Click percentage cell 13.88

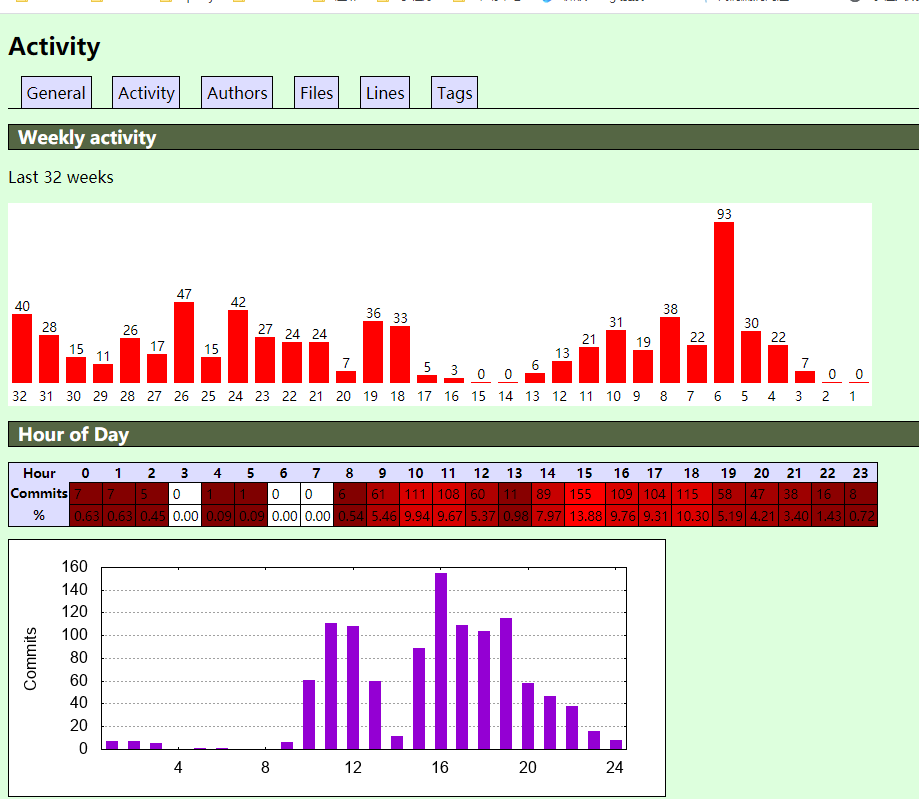tap(584, 516)
